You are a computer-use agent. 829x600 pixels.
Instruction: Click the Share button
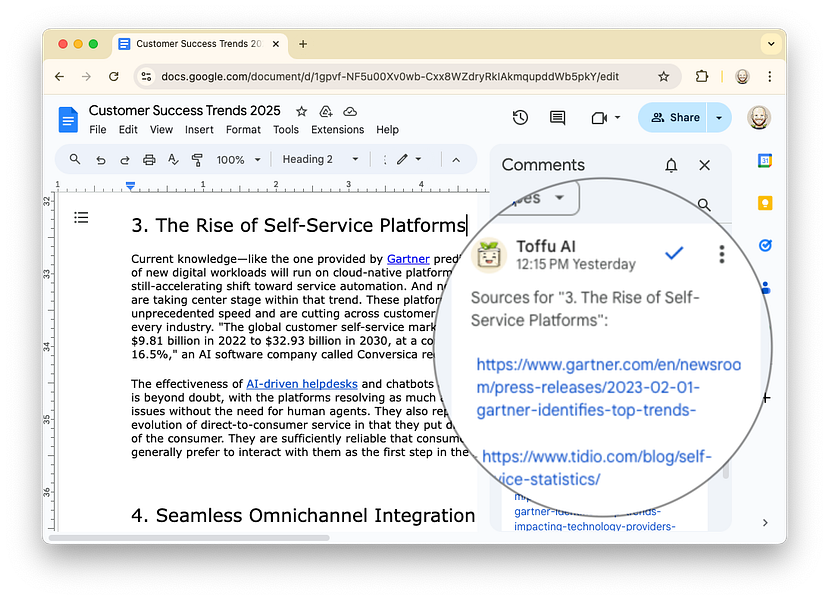[673, 117]
